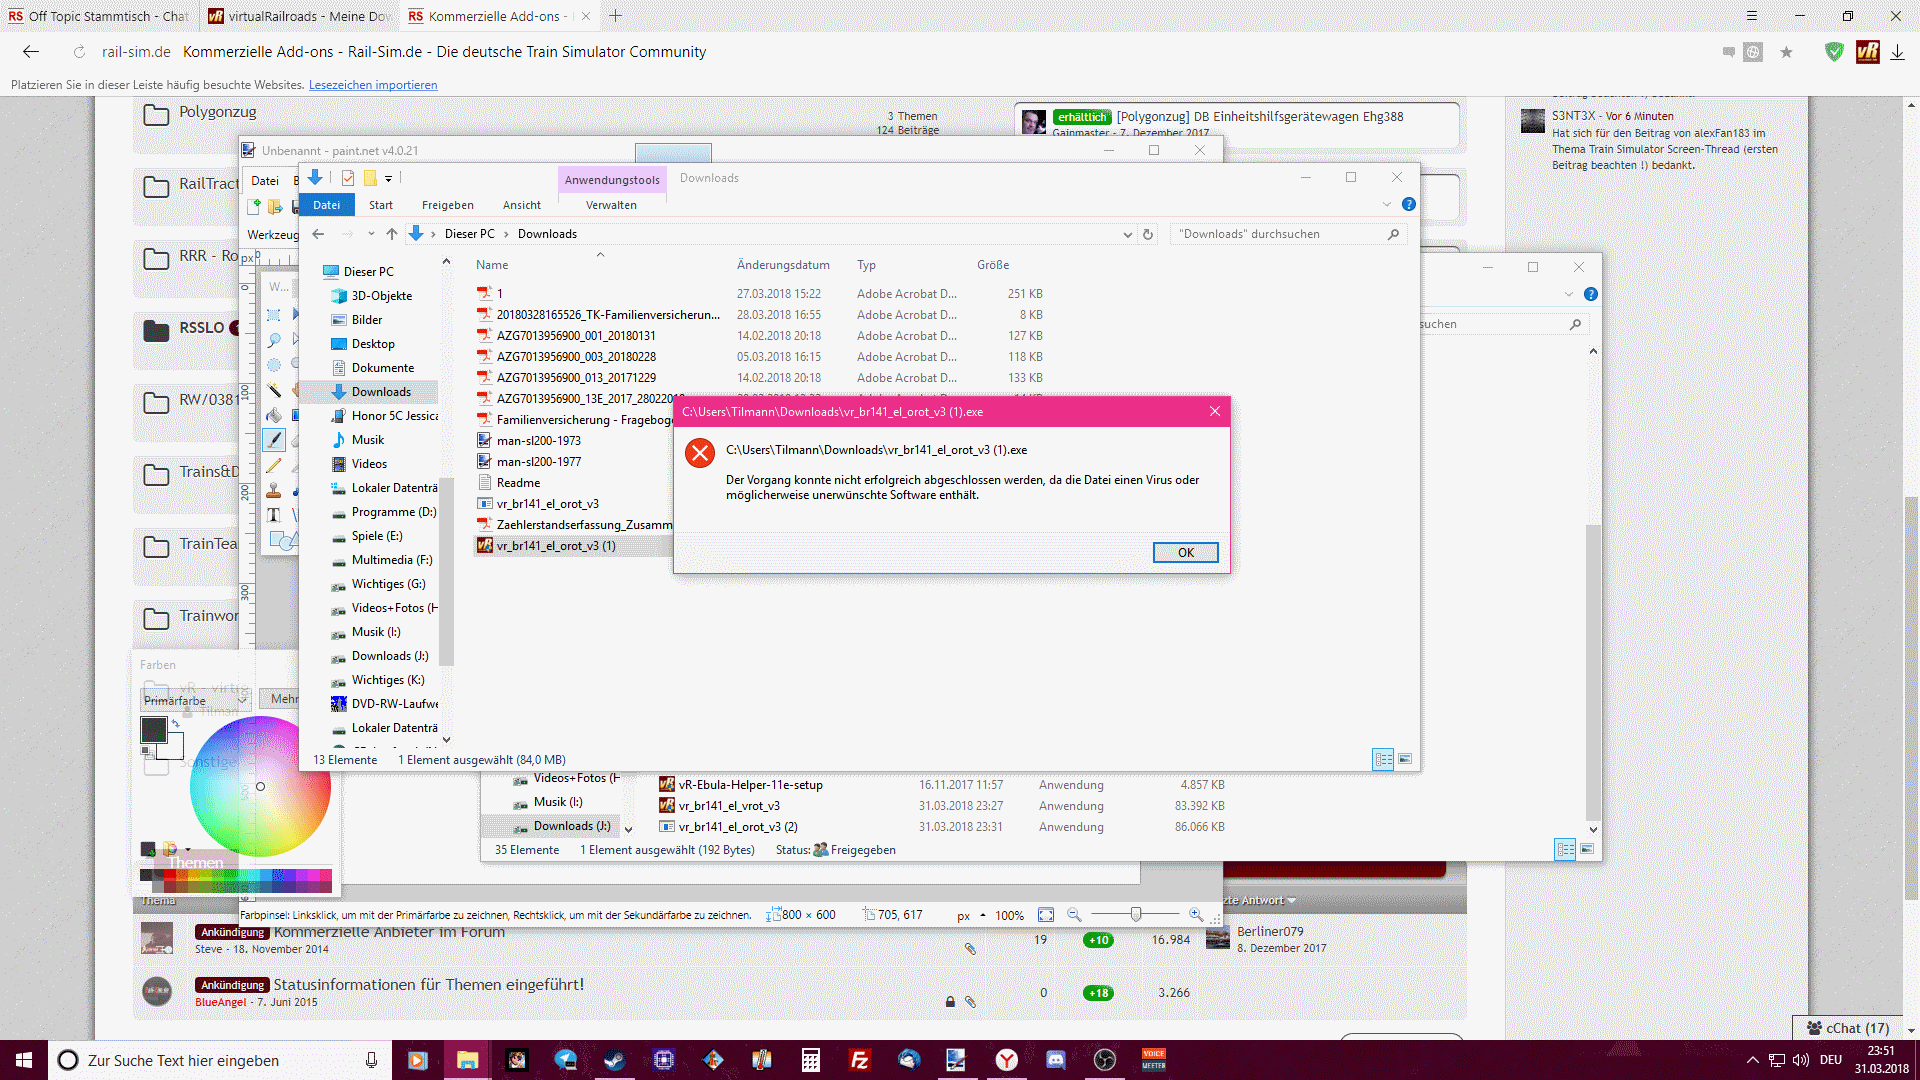This screenshot has height=1080, width=1920.
Task: Open the address bar history dropdown
Action: [1127, 234]
